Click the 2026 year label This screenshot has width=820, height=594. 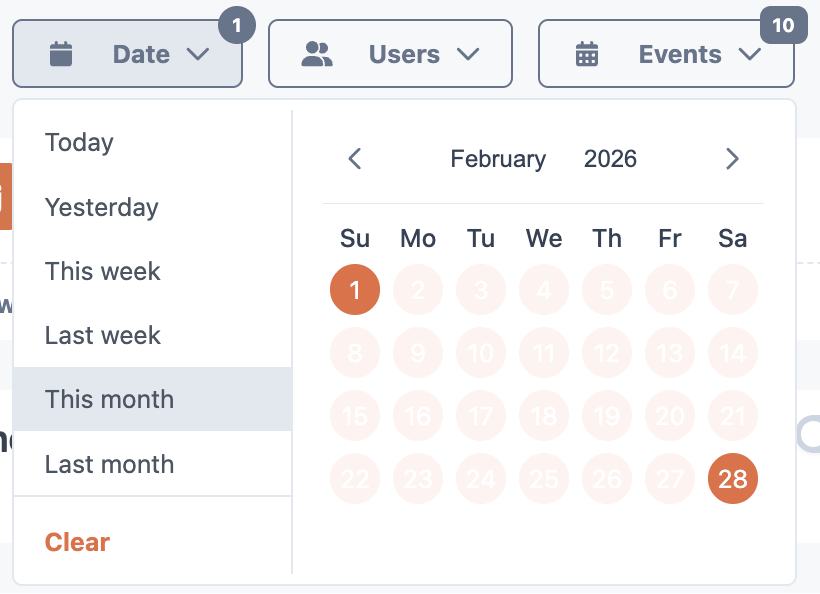coord(610,159)
